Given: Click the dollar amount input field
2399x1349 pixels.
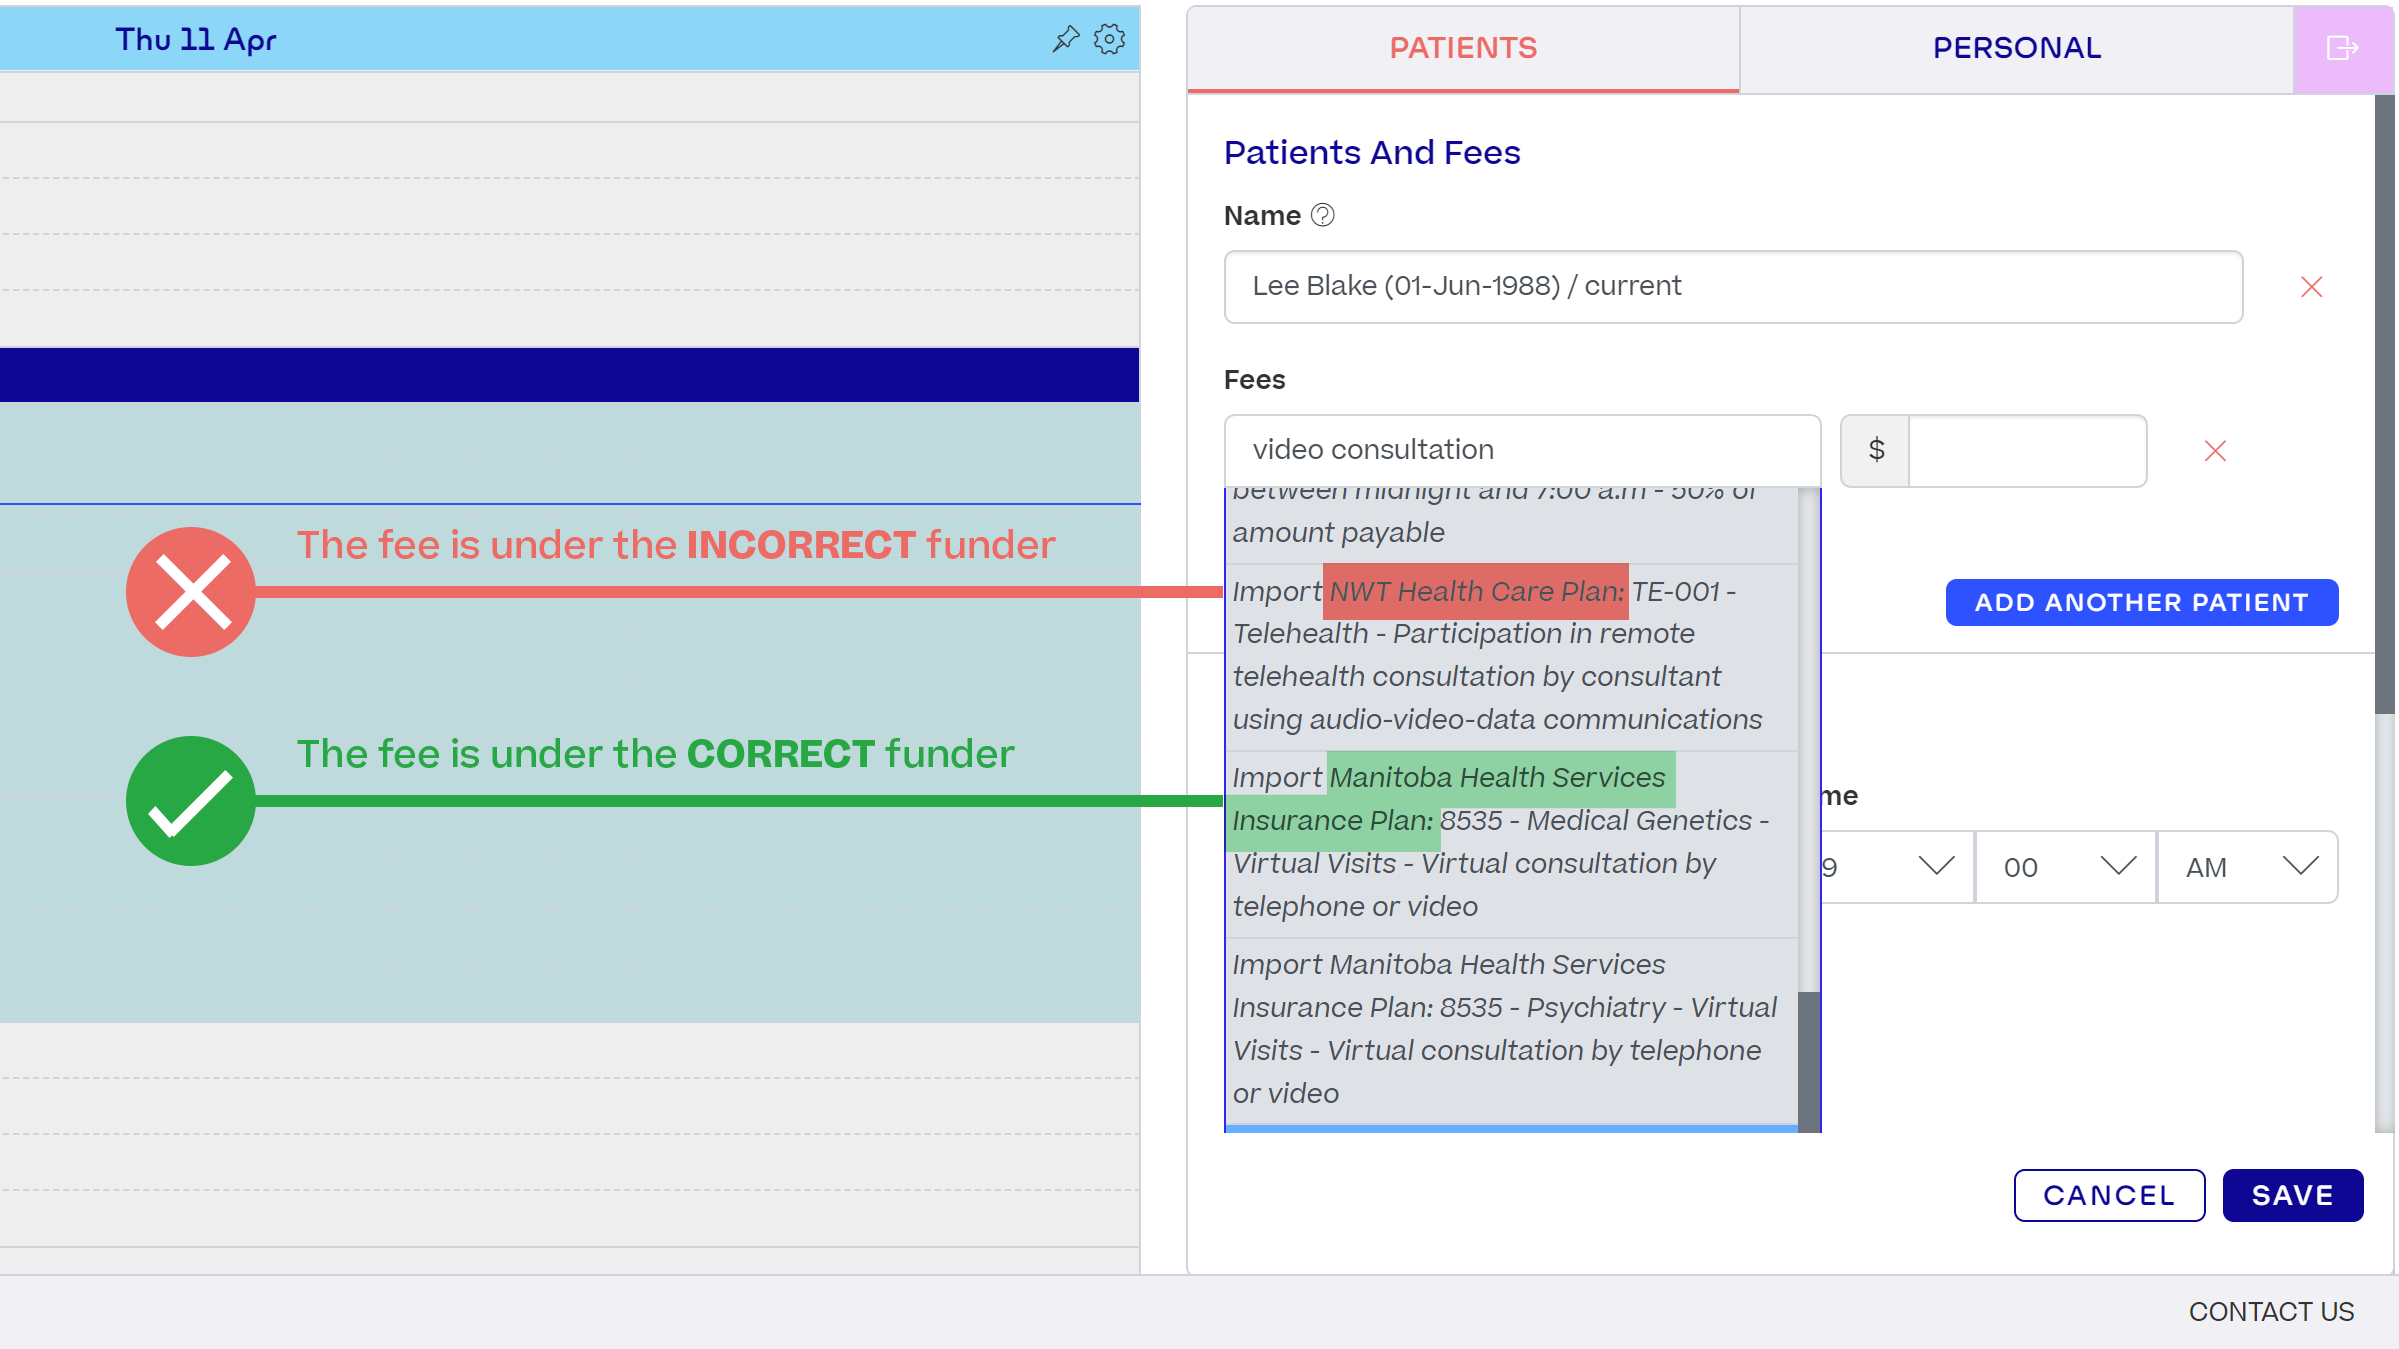Looking at the screenshot, I should 2027,450.
